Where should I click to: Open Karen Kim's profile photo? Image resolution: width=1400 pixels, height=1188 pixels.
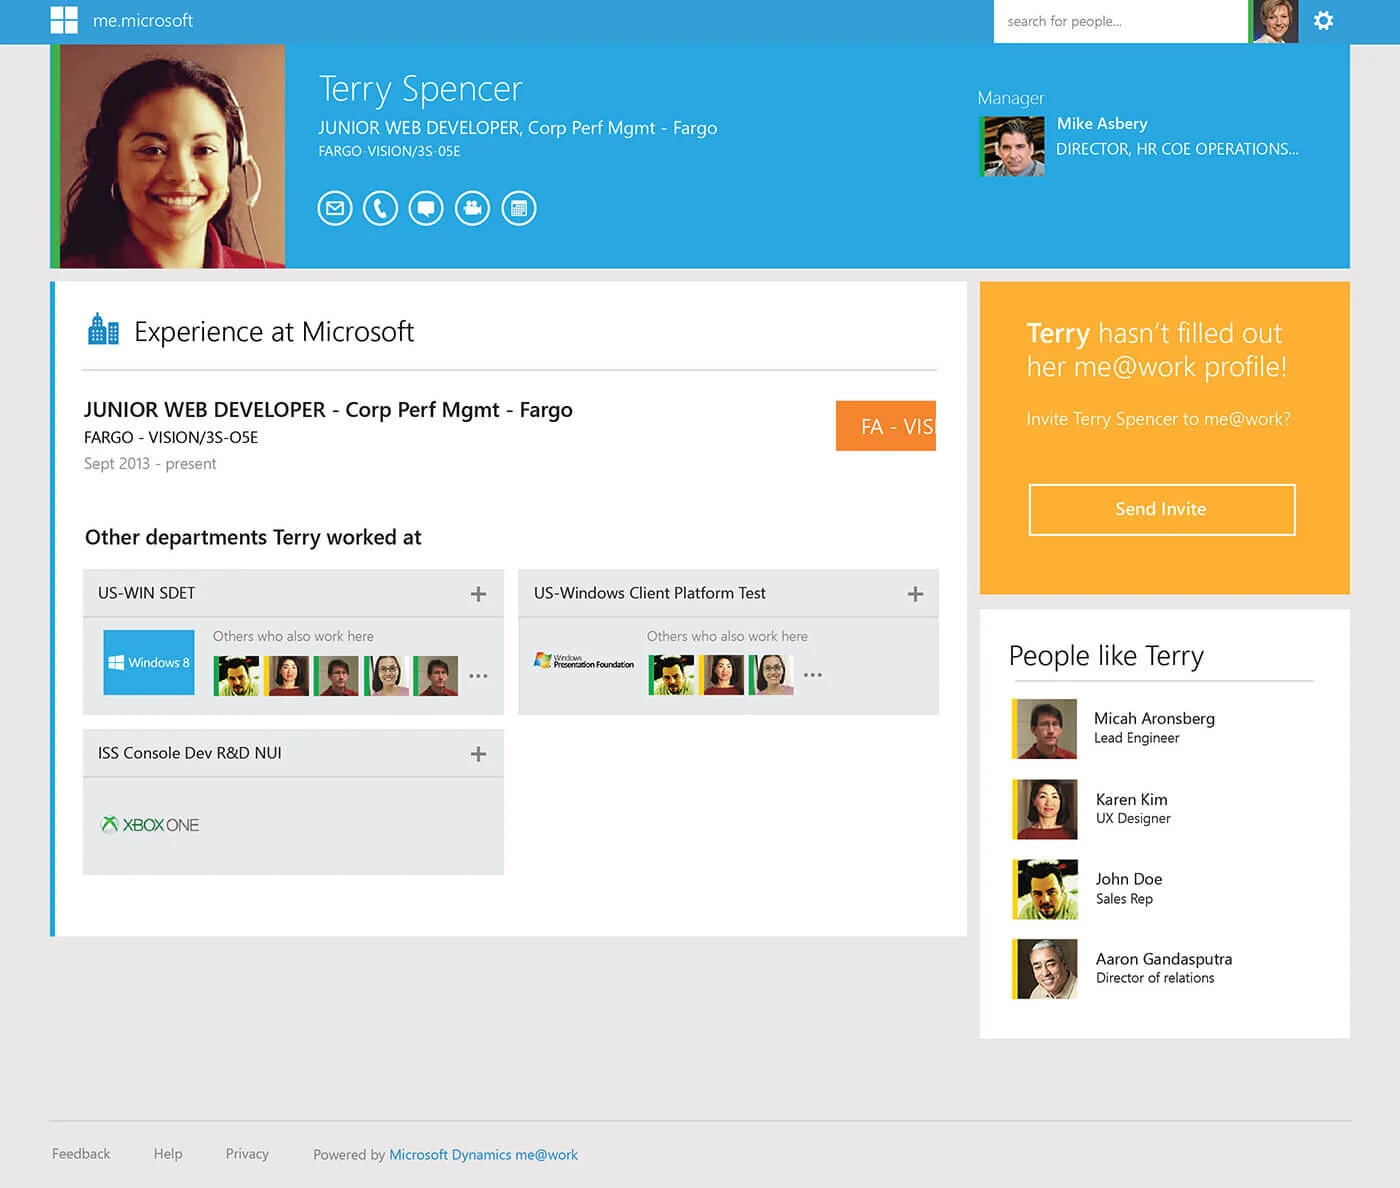coord(1045,809)
